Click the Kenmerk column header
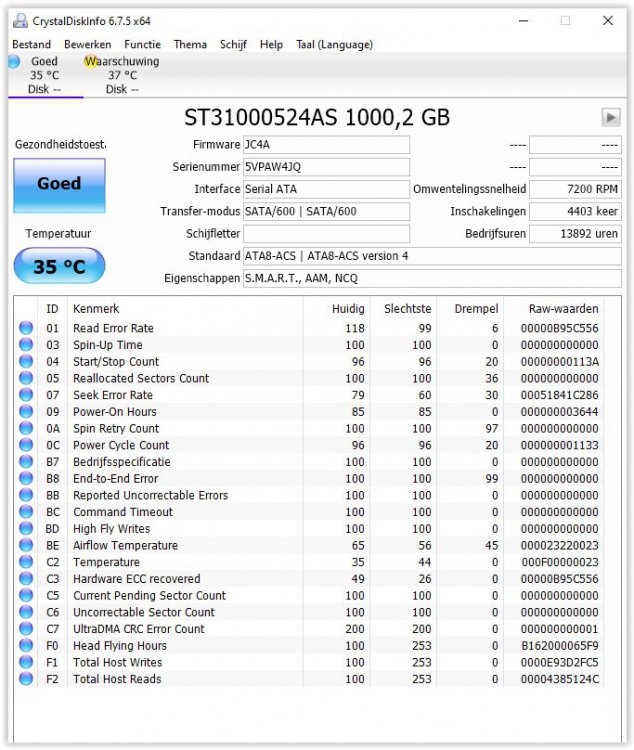Screen dimensions: 634x750 point(96,309)
